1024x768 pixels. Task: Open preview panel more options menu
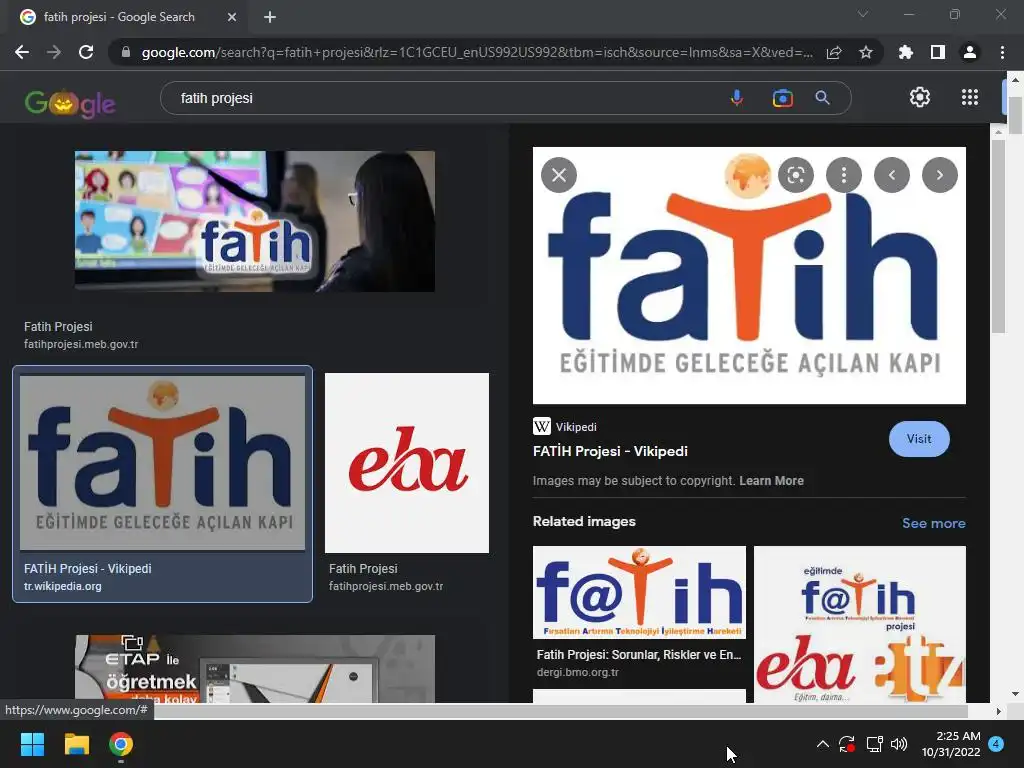pos(844,175)
